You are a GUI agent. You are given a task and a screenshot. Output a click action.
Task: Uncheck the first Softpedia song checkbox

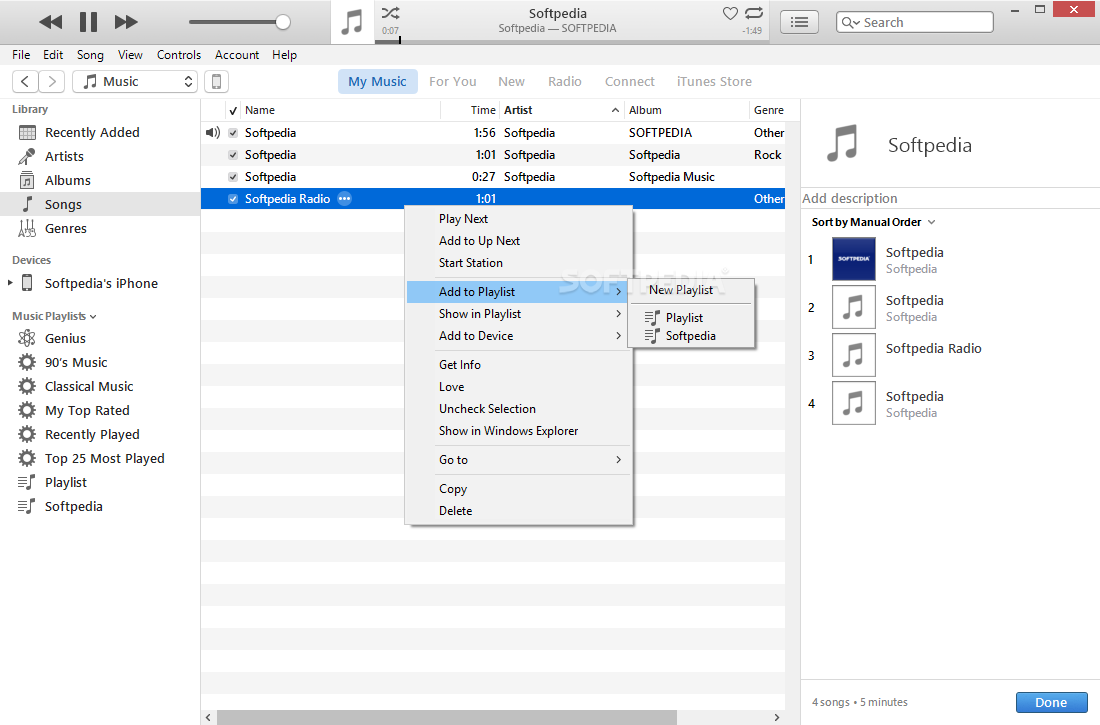click(233, 133)
